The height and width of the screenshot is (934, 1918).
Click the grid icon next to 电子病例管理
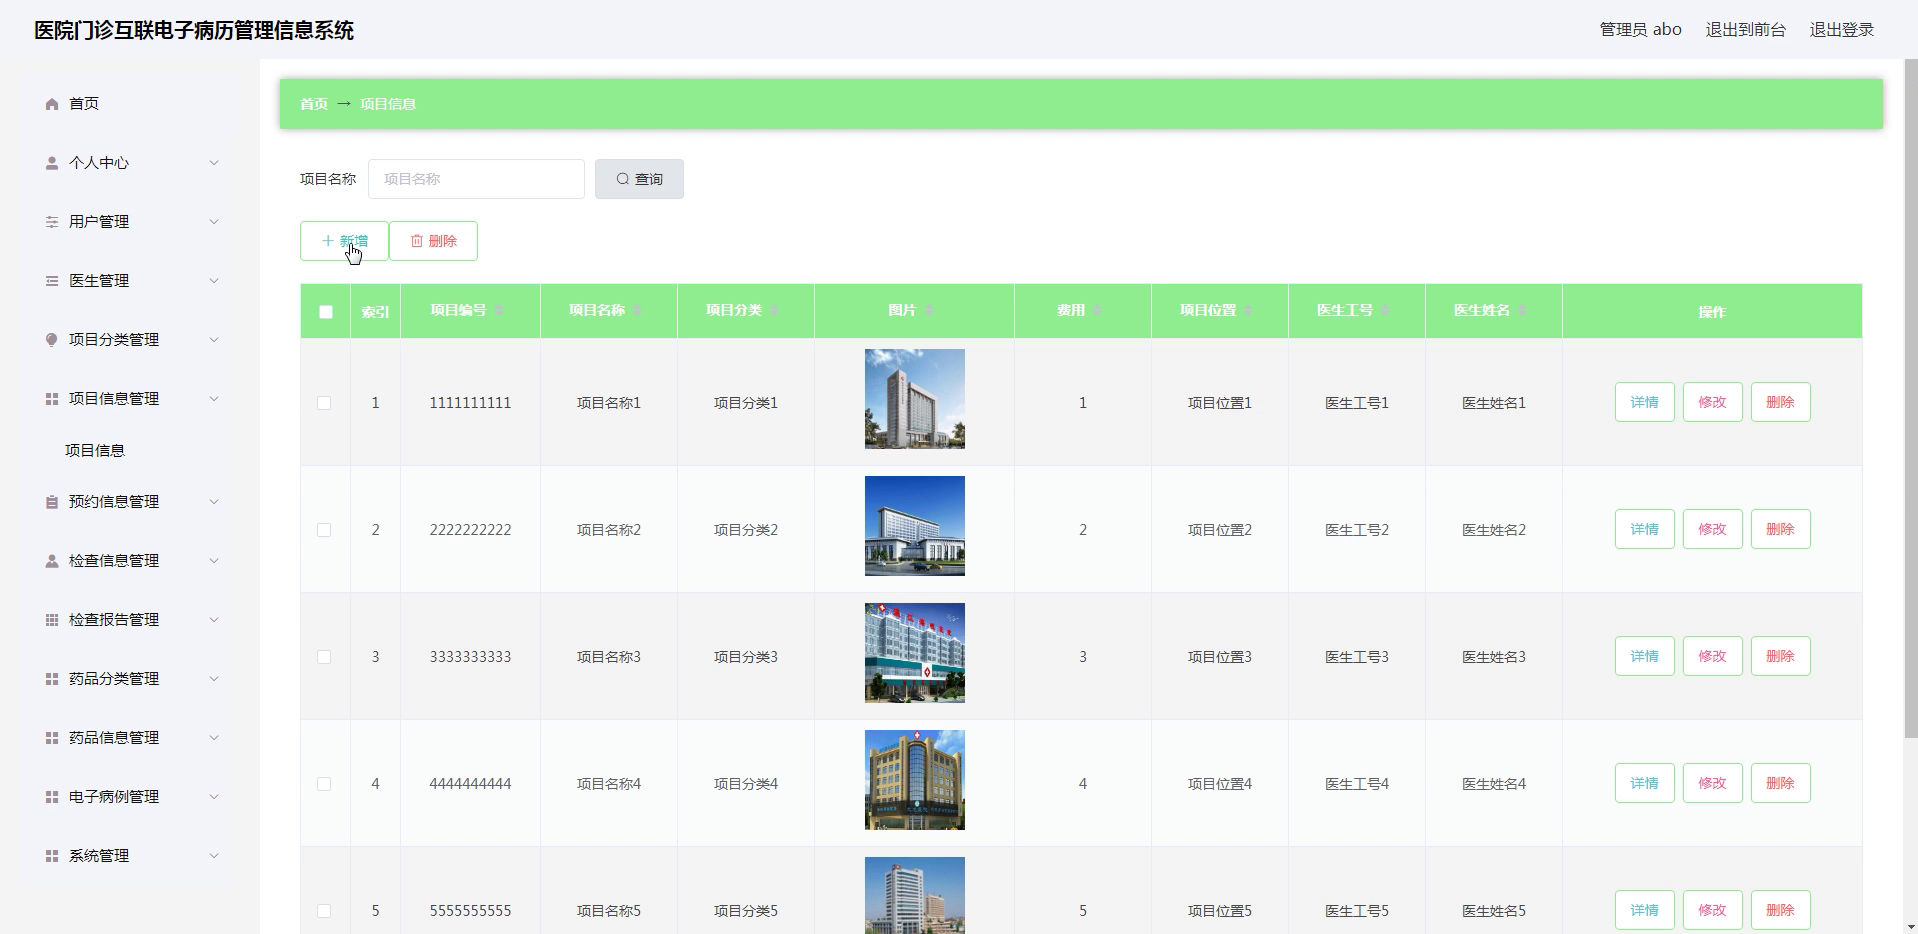[52, 797]
